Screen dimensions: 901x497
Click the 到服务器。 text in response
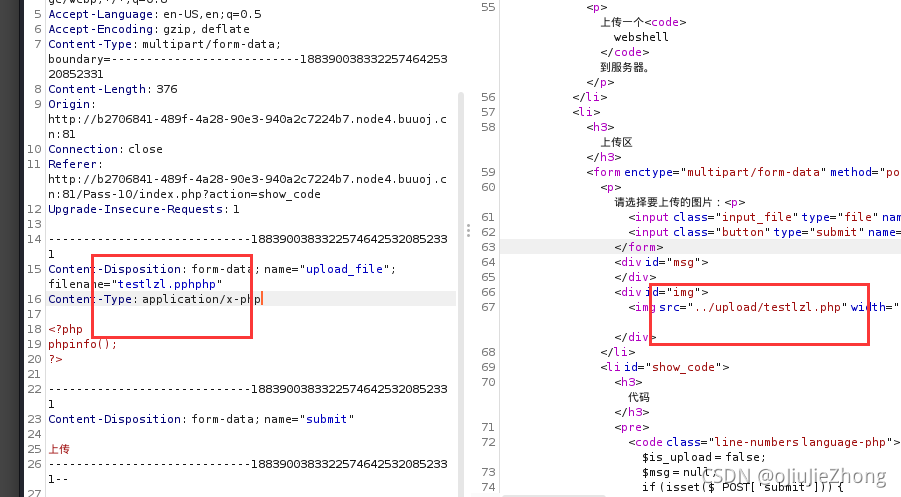pyautogui.click(x=625, y=67)
